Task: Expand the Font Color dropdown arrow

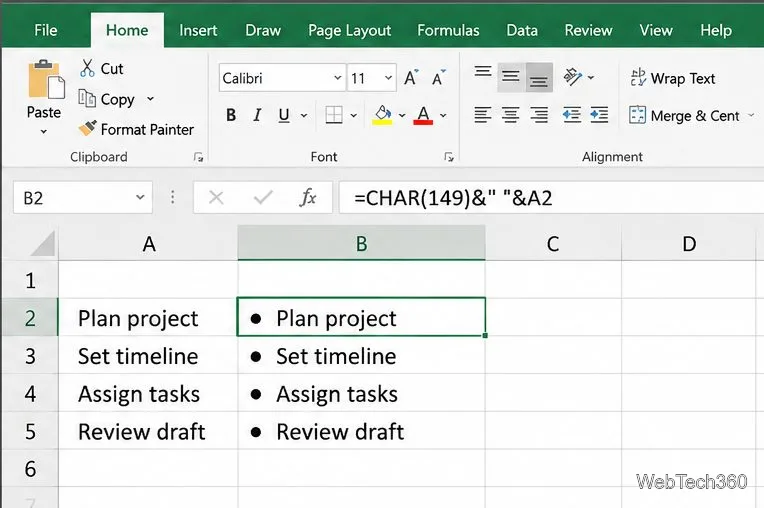Action: click(x=443, y=115)
